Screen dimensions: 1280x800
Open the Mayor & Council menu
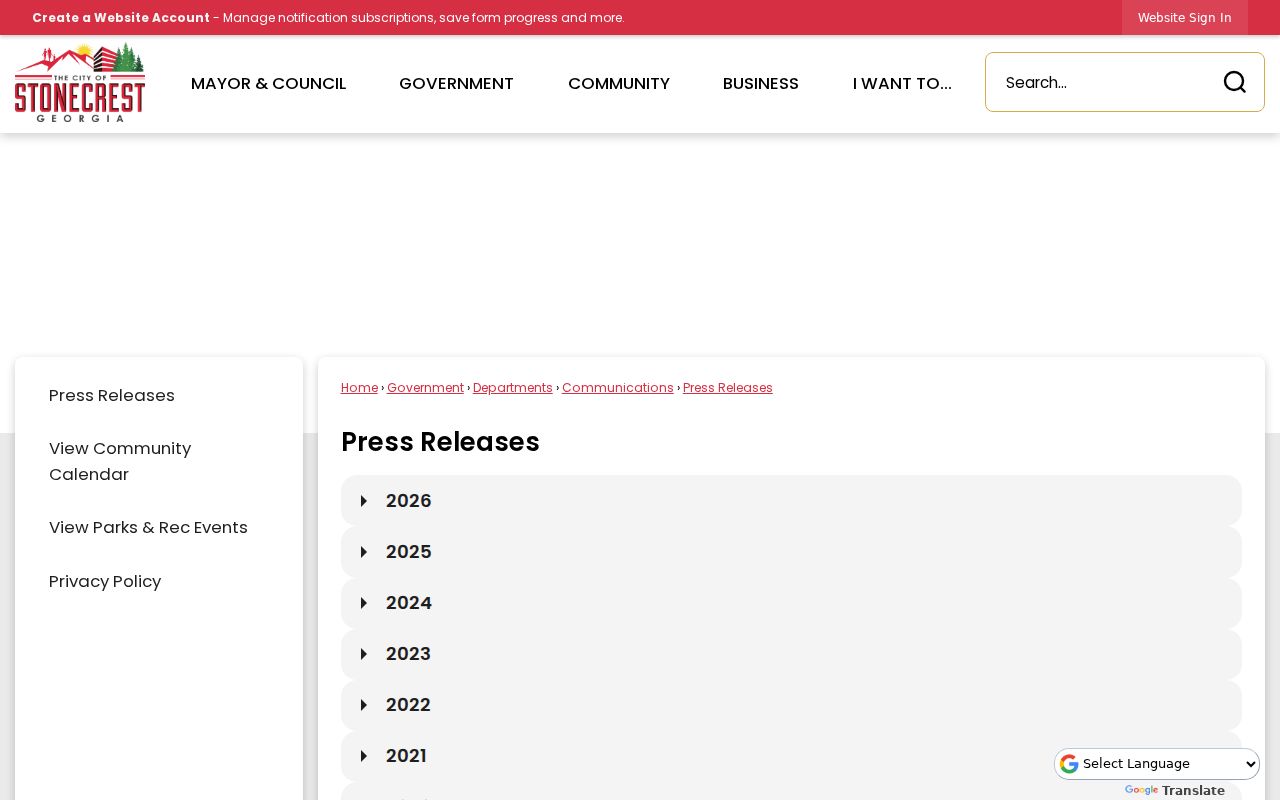point(269,83)
